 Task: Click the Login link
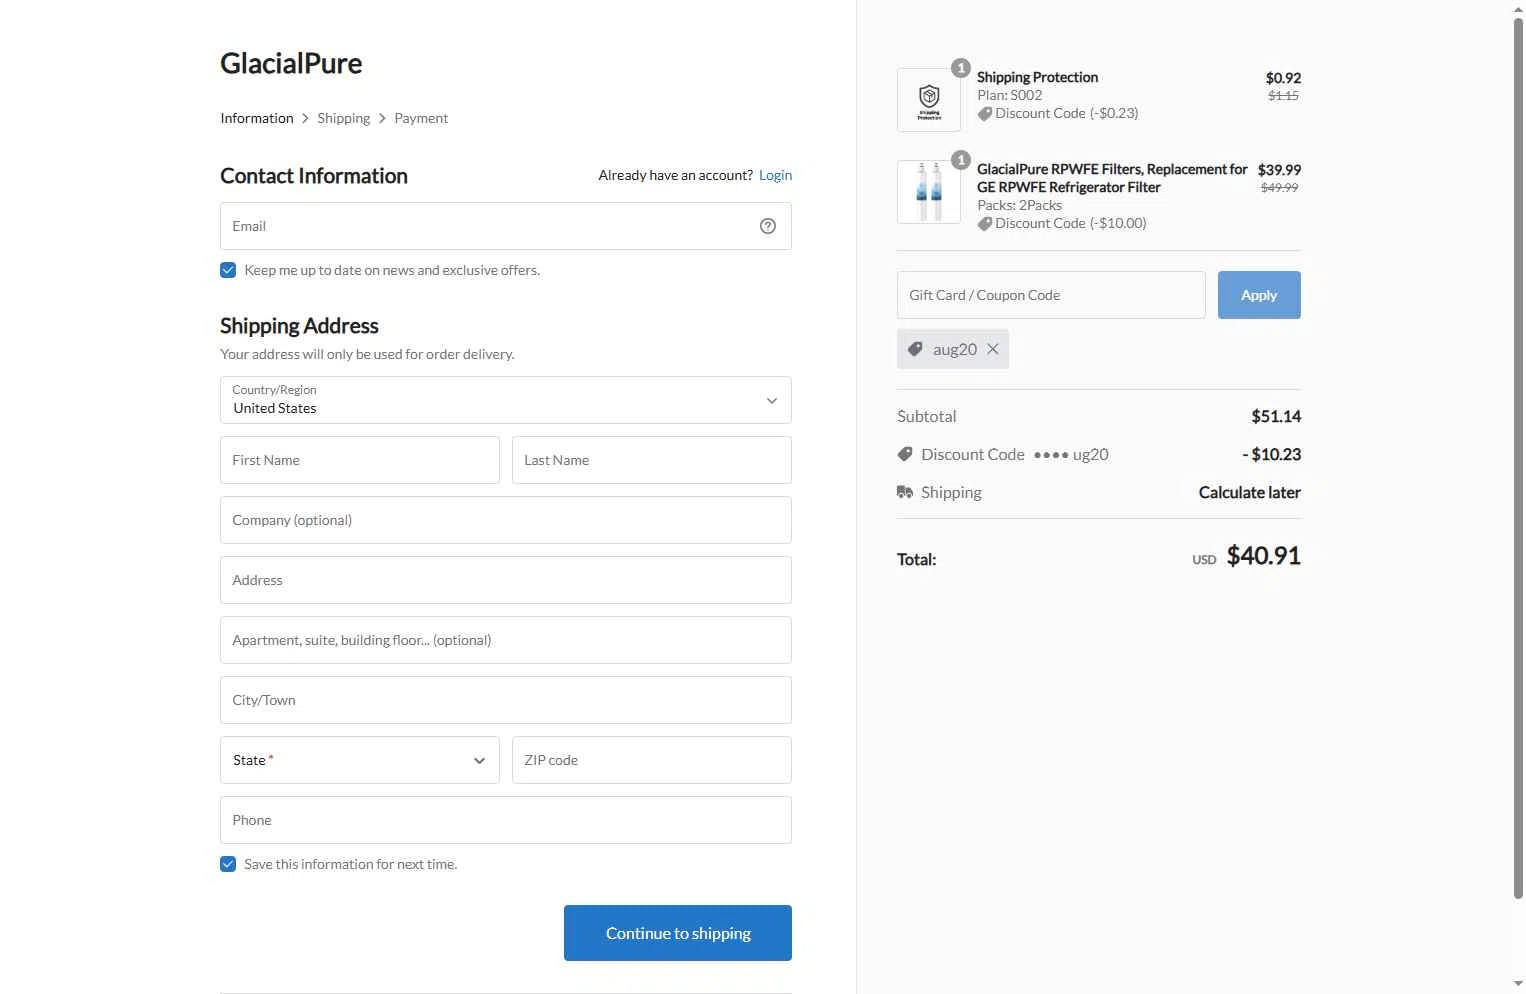775,175
